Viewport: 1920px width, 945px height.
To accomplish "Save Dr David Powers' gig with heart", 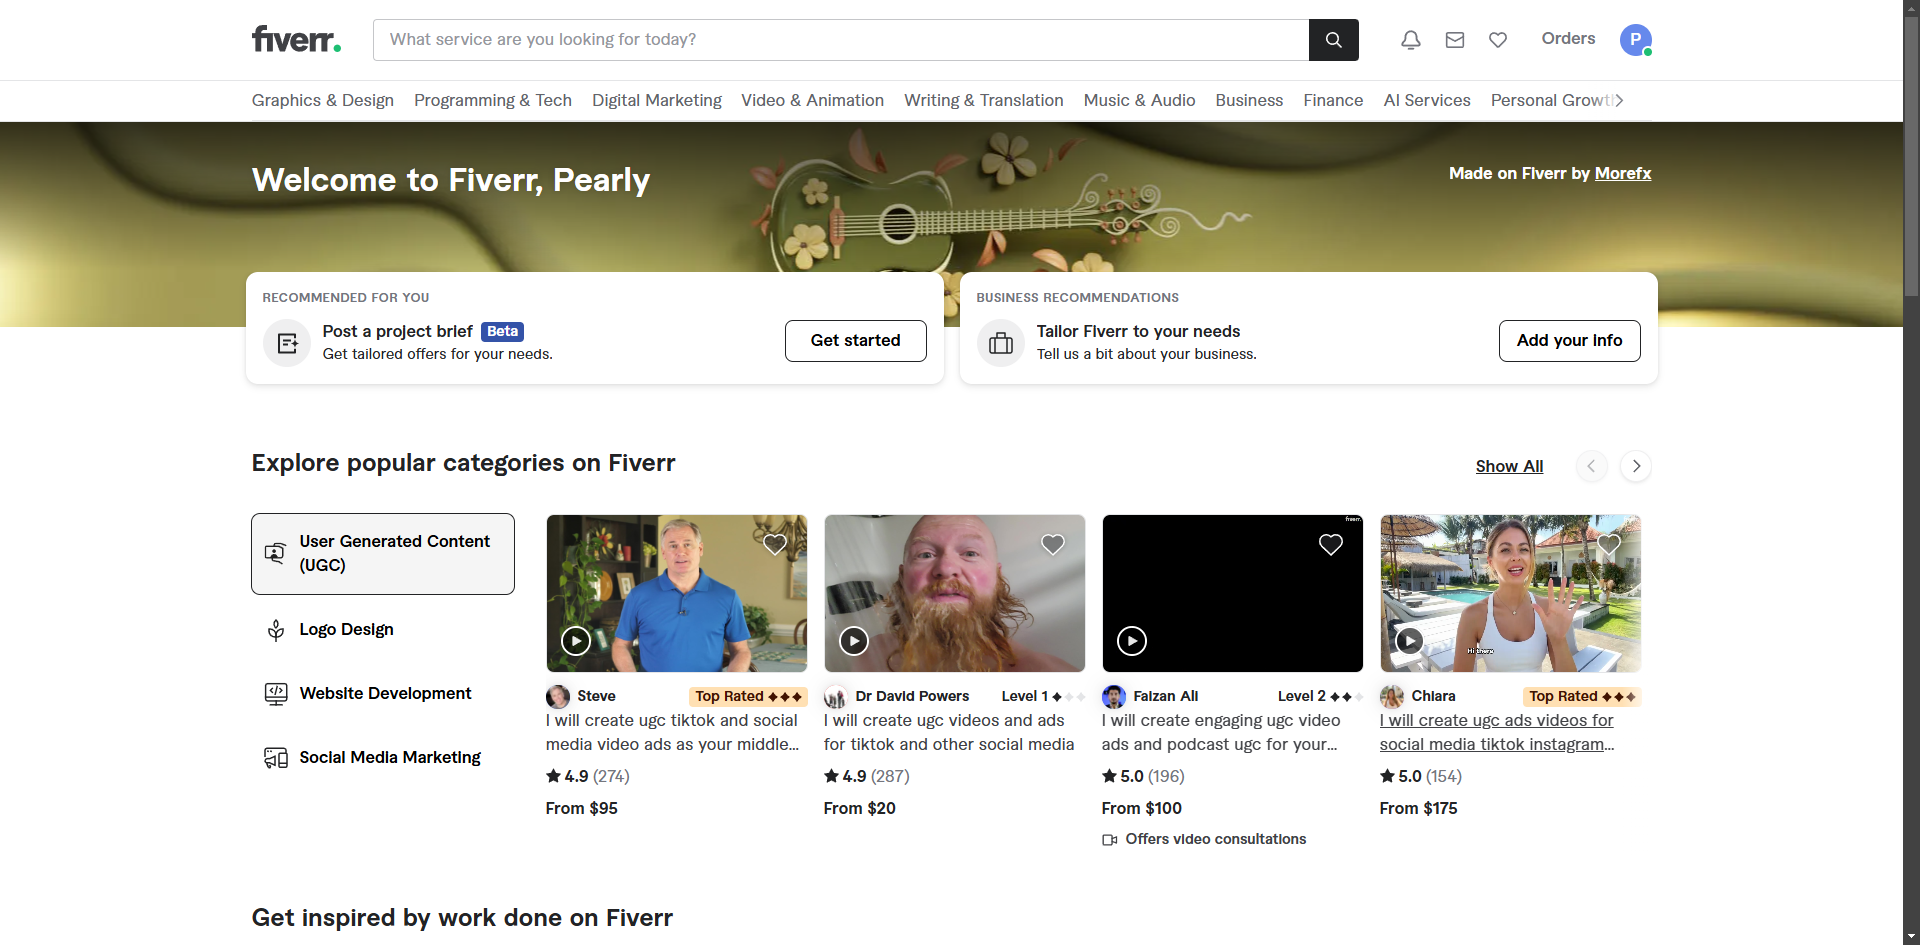I will [1053, 544].
